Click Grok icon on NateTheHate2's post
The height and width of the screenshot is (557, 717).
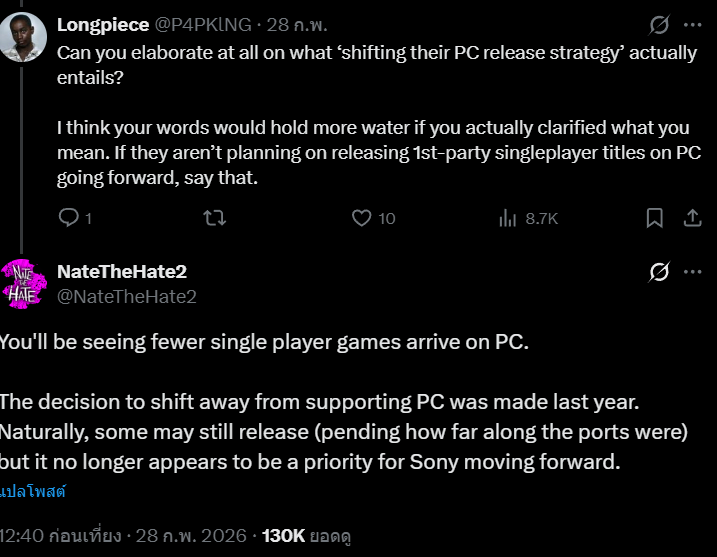659,272
